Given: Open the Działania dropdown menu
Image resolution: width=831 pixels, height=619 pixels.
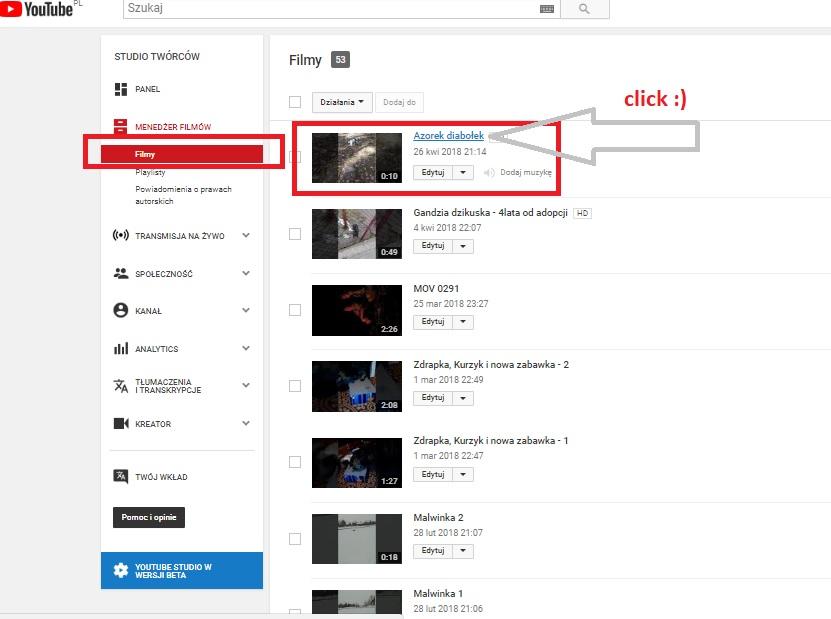Looking at the screenshot, I should pyautogui.click(x=343, y=102).
